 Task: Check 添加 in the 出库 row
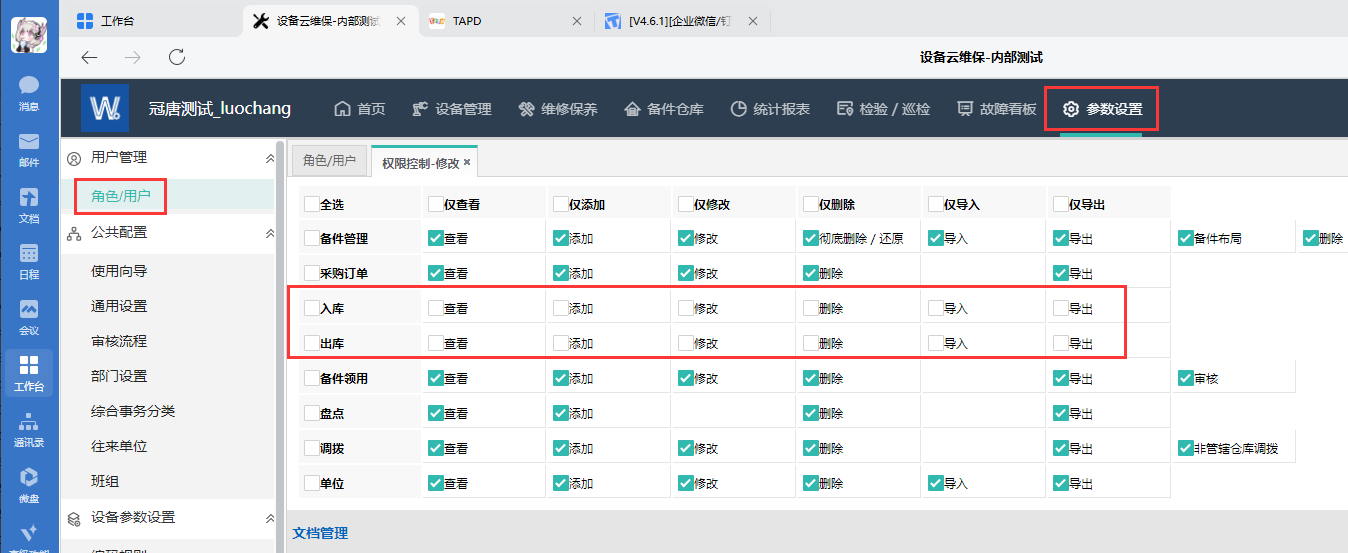point(561,343)
